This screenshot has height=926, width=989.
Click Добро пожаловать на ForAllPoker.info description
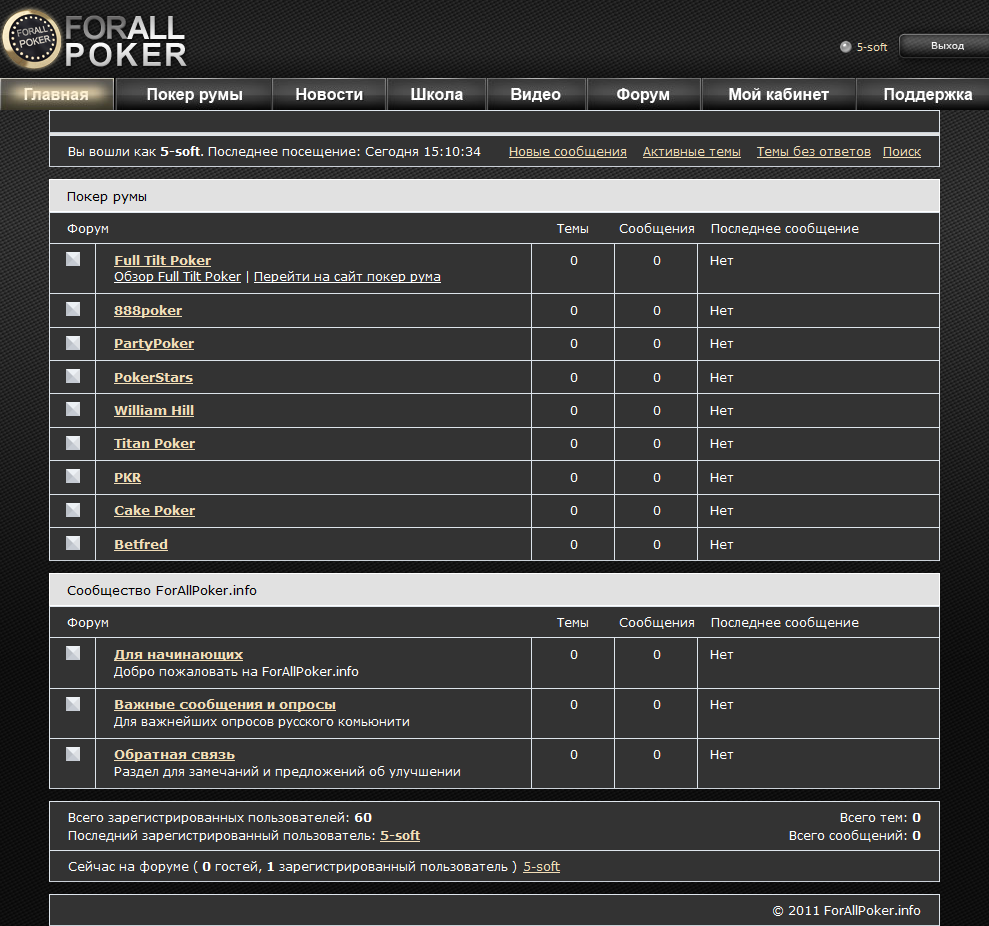pyautogui.click(x=236, y=672)
